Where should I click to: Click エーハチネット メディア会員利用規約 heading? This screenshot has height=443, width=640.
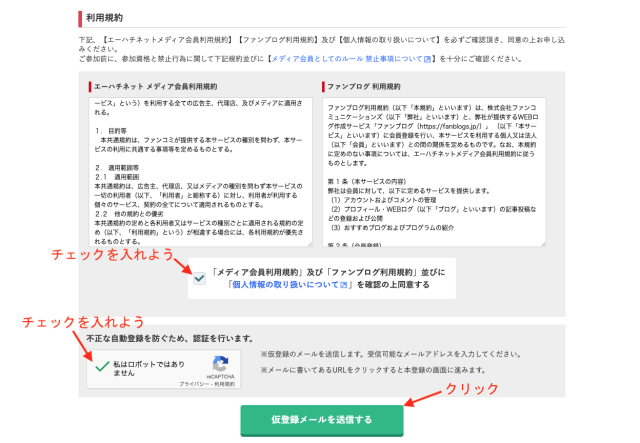click(x=156, y=87)
